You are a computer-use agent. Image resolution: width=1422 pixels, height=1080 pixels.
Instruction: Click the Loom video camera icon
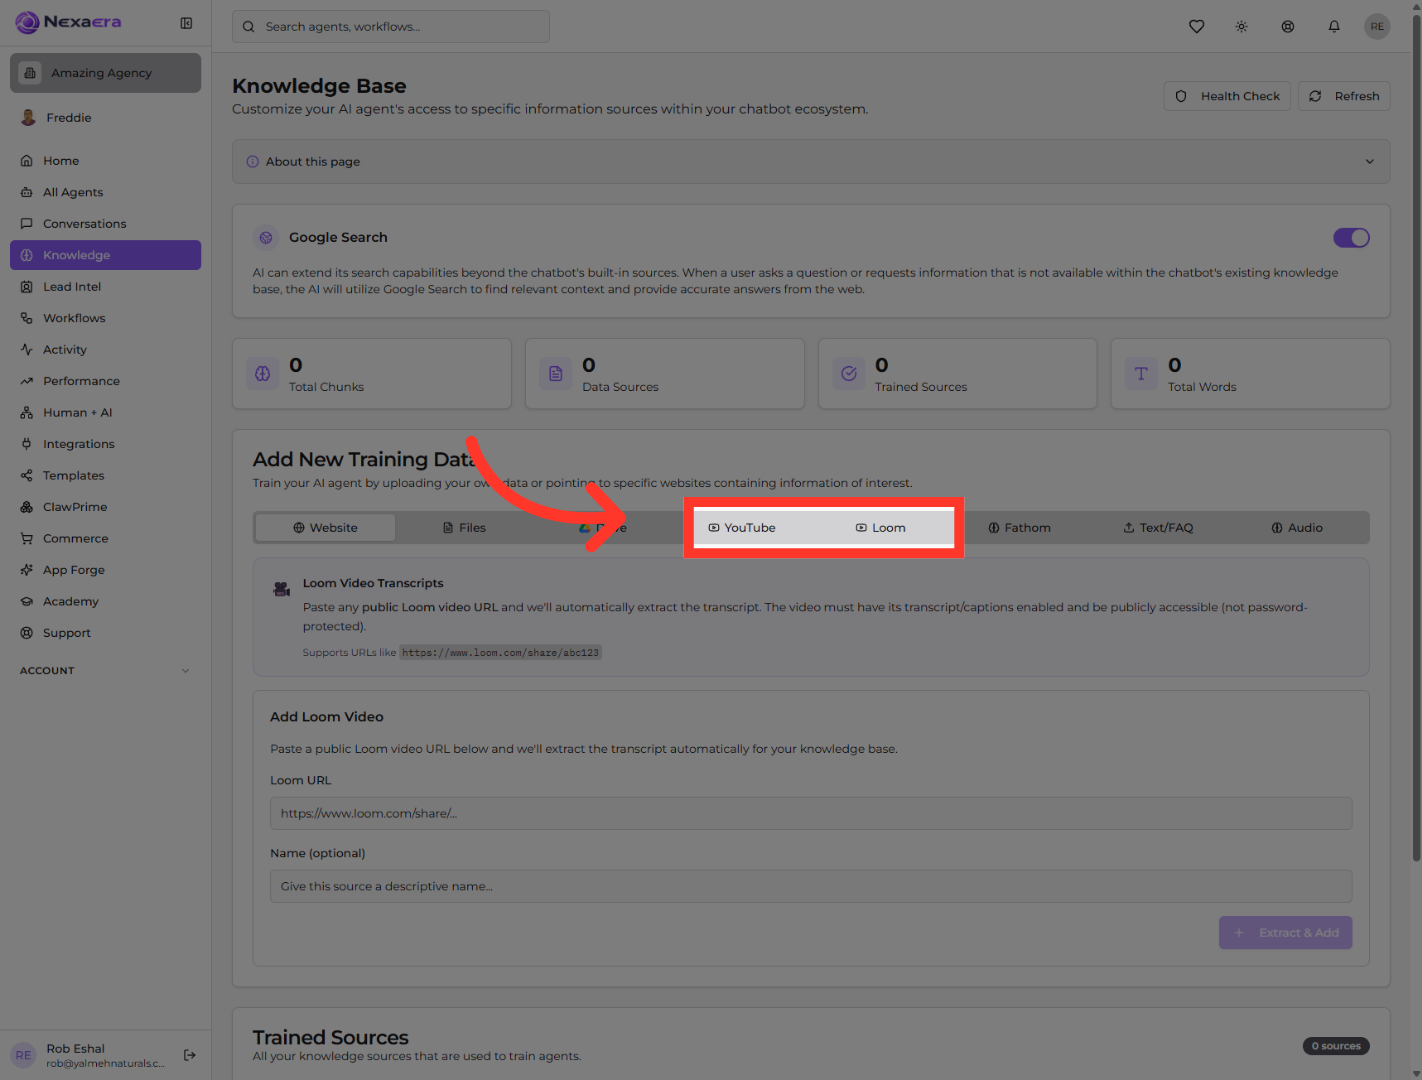282,589
